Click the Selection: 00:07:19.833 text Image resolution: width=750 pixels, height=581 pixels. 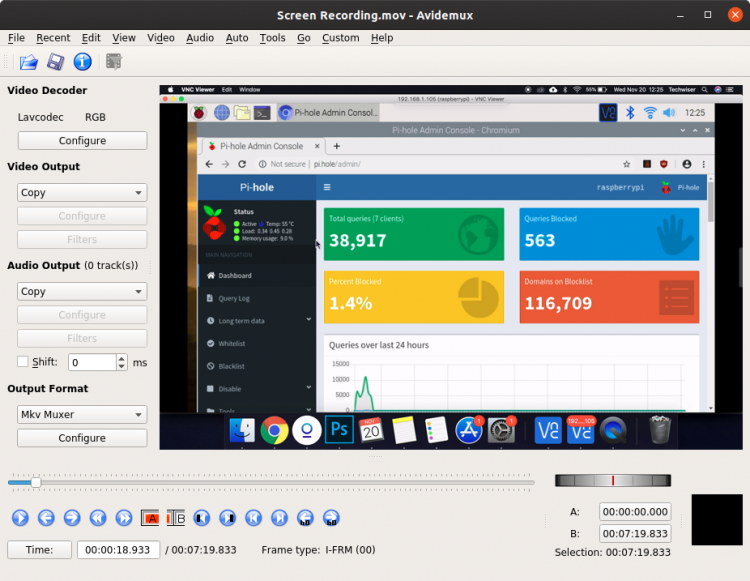[x=613, y=552]
